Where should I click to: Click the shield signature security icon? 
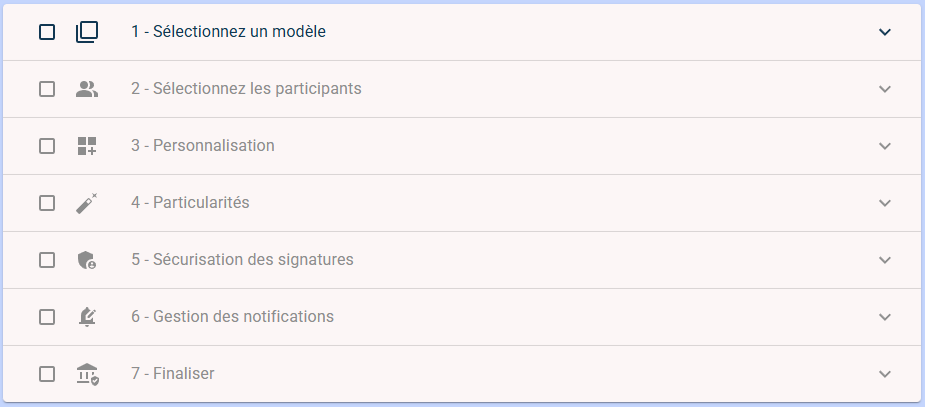pyautogui.click(x=87, y=260)
